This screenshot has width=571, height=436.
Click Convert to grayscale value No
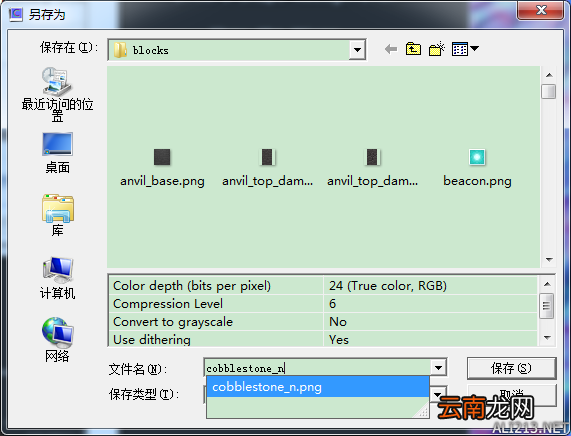(x=338, y=322)
